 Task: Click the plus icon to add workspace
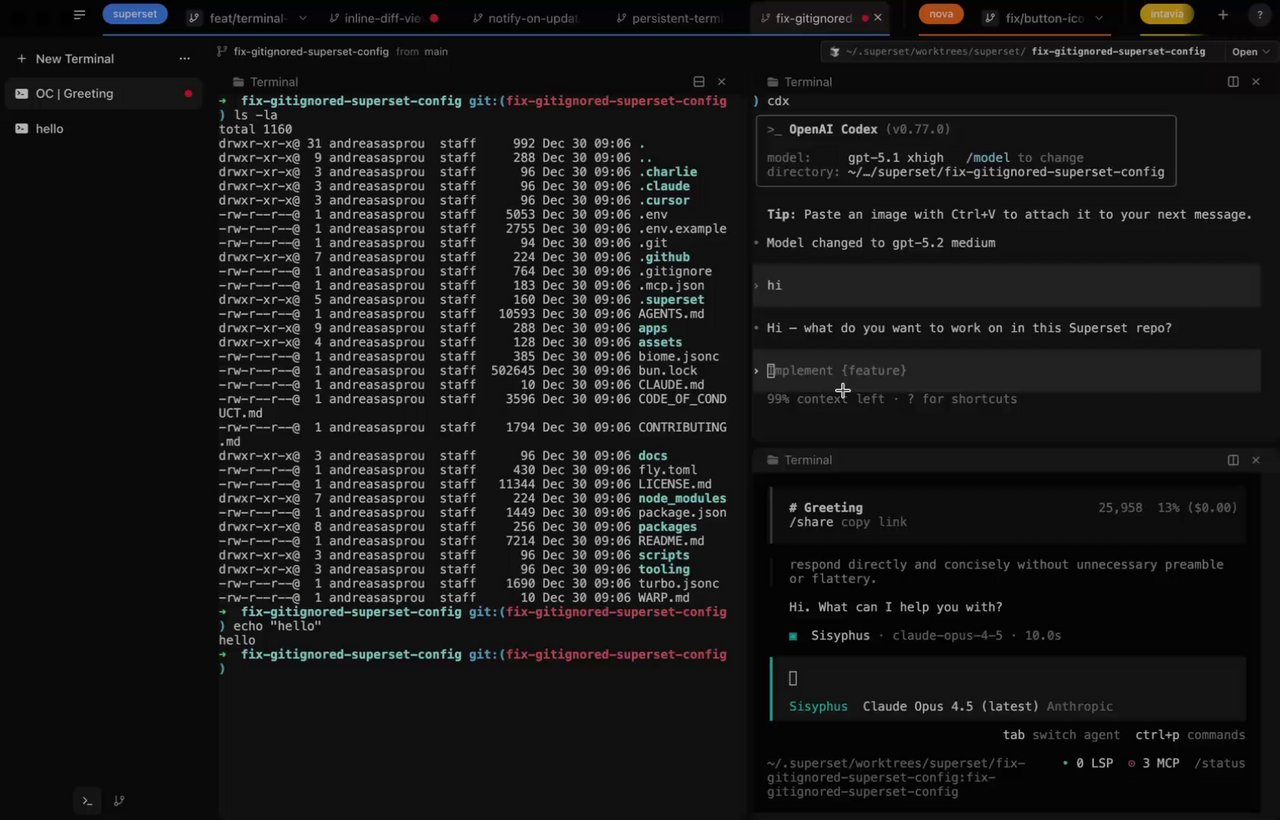(x=1223, y=15)
